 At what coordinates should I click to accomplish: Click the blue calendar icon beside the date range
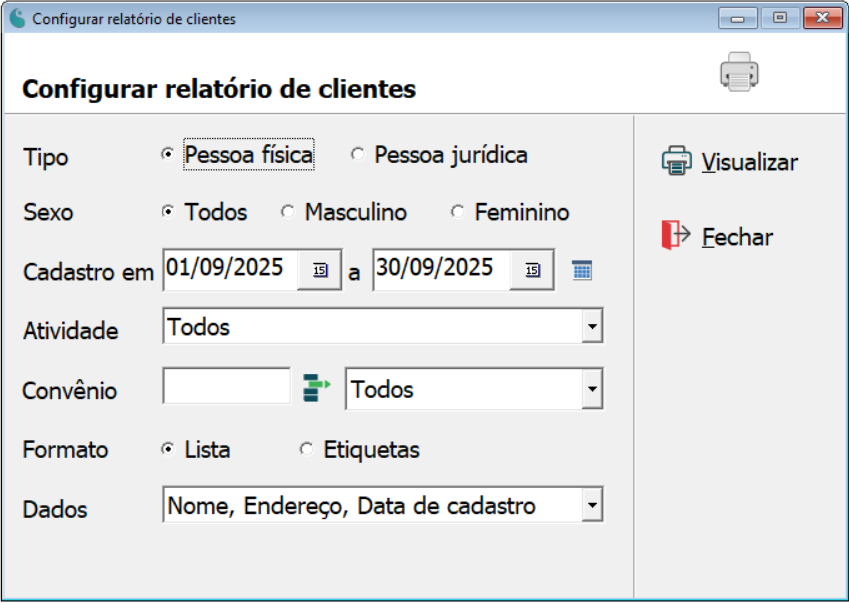point(582,269)
